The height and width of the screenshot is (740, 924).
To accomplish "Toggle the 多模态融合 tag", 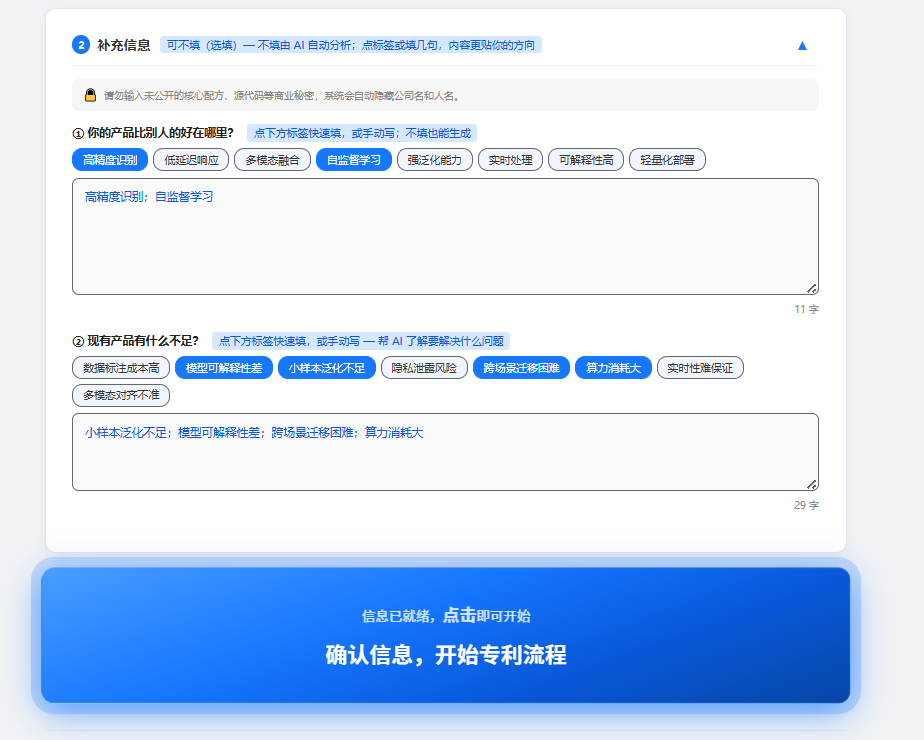I will tap(272, 160).
